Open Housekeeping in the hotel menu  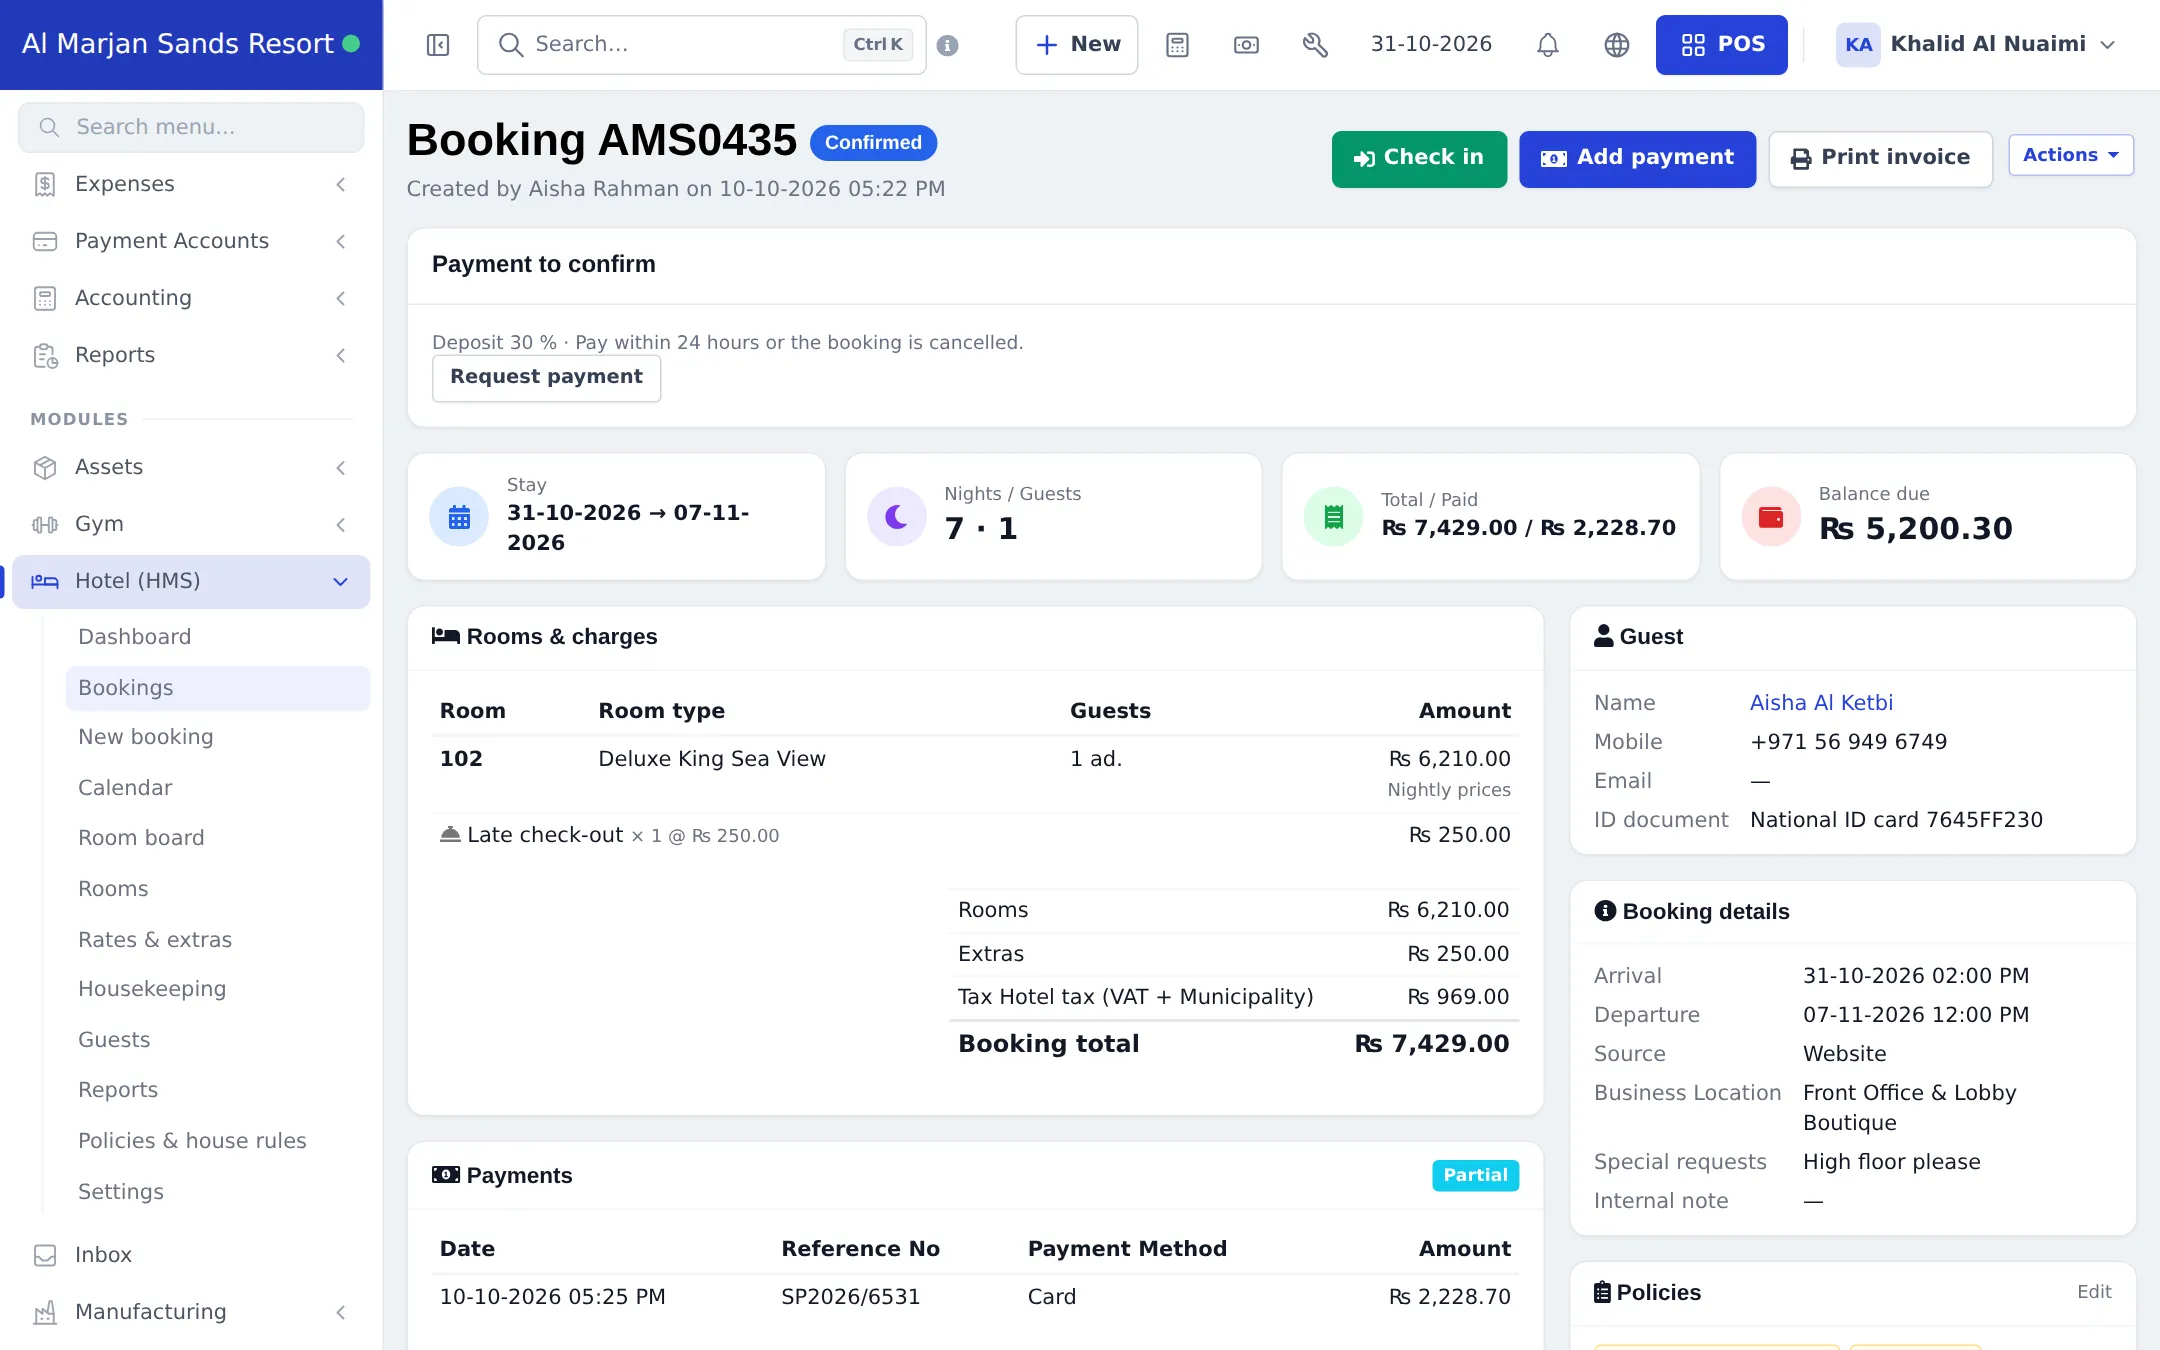tap(218, 989)
